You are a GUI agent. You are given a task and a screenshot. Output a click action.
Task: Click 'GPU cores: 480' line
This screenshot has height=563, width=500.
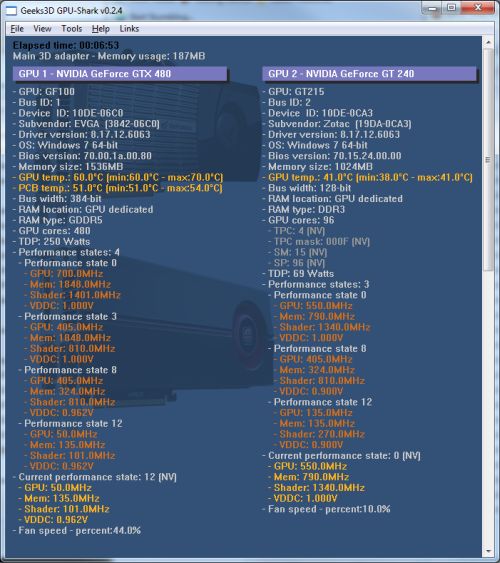52,231
